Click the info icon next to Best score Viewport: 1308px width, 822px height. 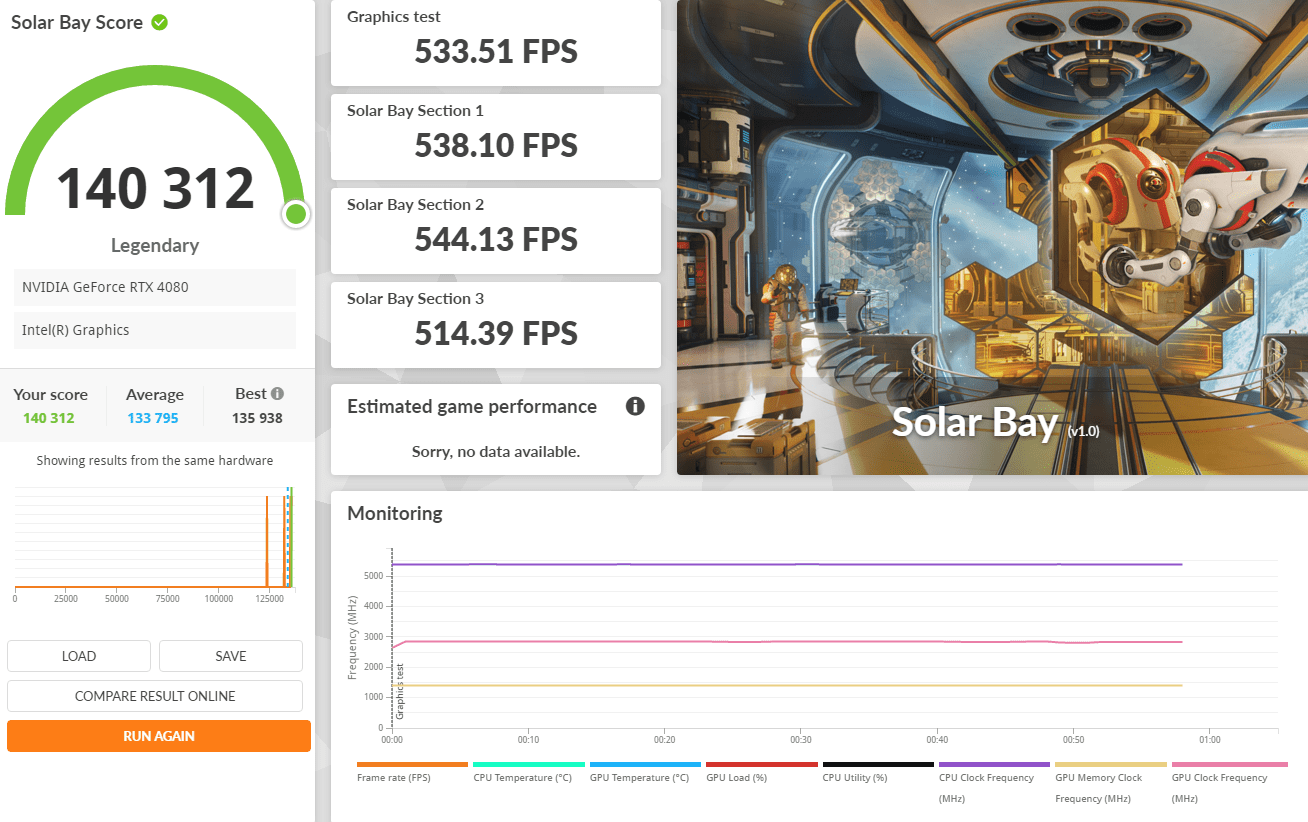click(x=277, y=394)
